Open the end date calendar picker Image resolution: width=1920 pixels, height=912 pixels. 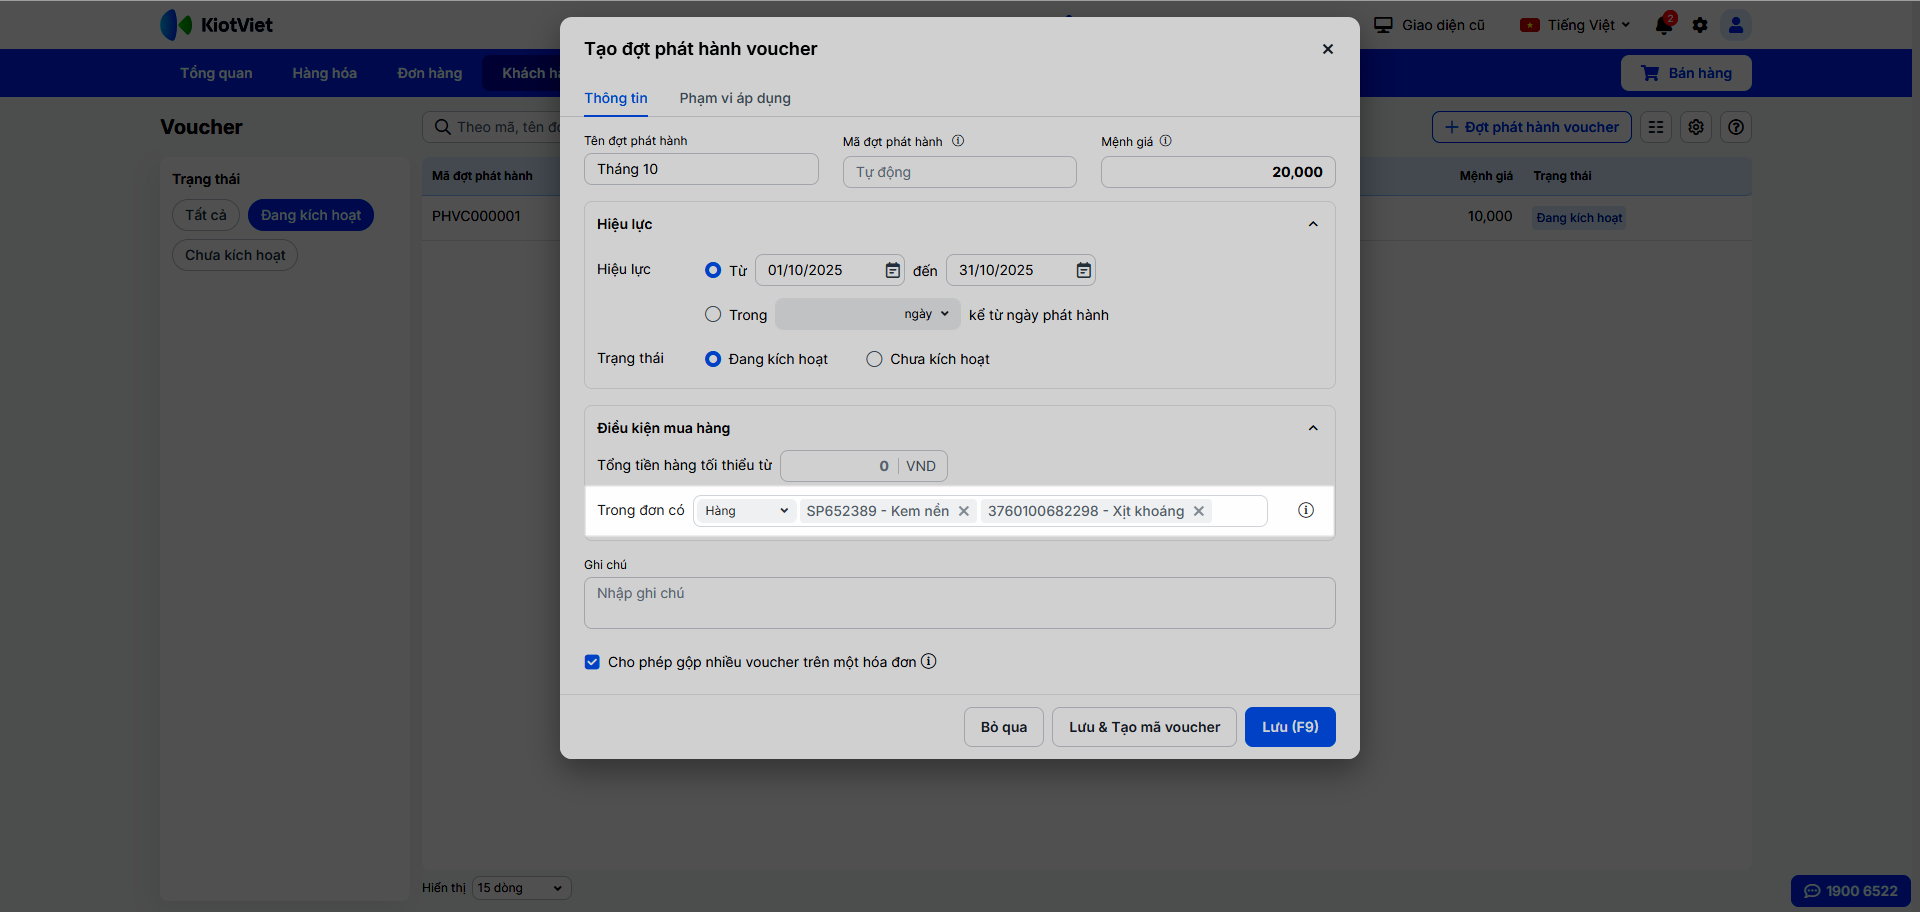[x=1083, y=270]
